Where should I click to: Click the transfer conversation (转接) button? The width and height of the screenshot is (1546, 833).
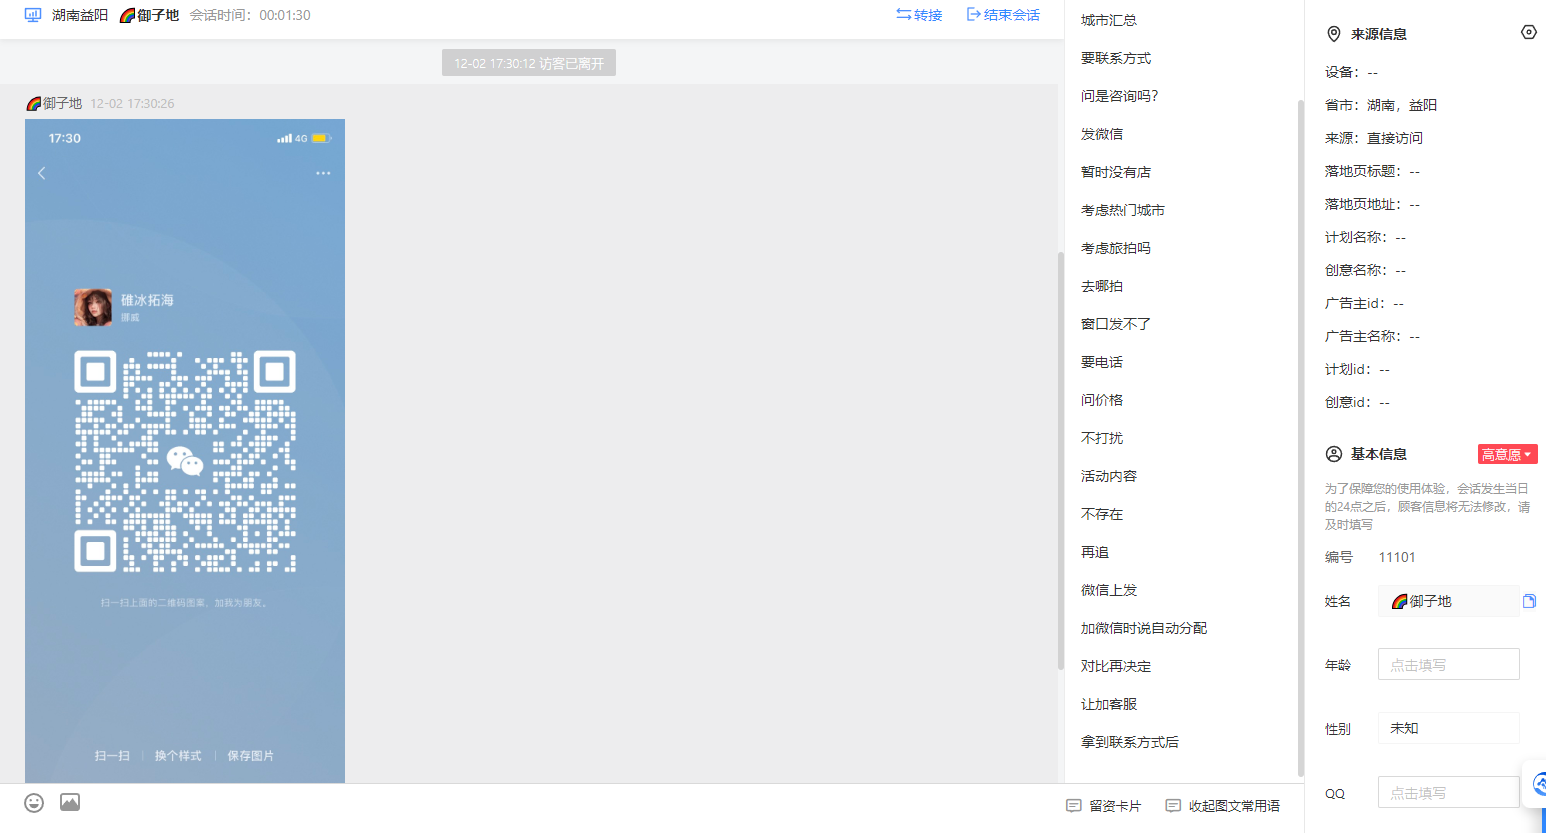point(919,15)
